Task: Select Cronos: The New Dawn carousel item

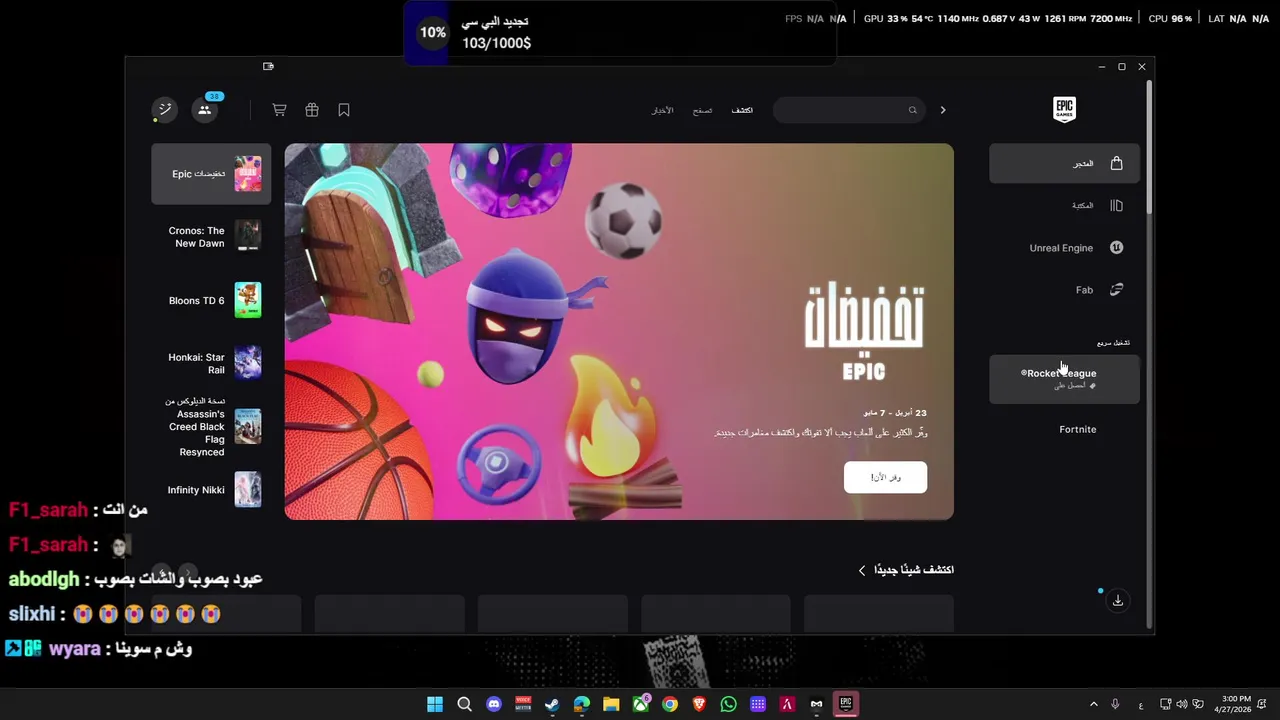Action: coord(211,237)
